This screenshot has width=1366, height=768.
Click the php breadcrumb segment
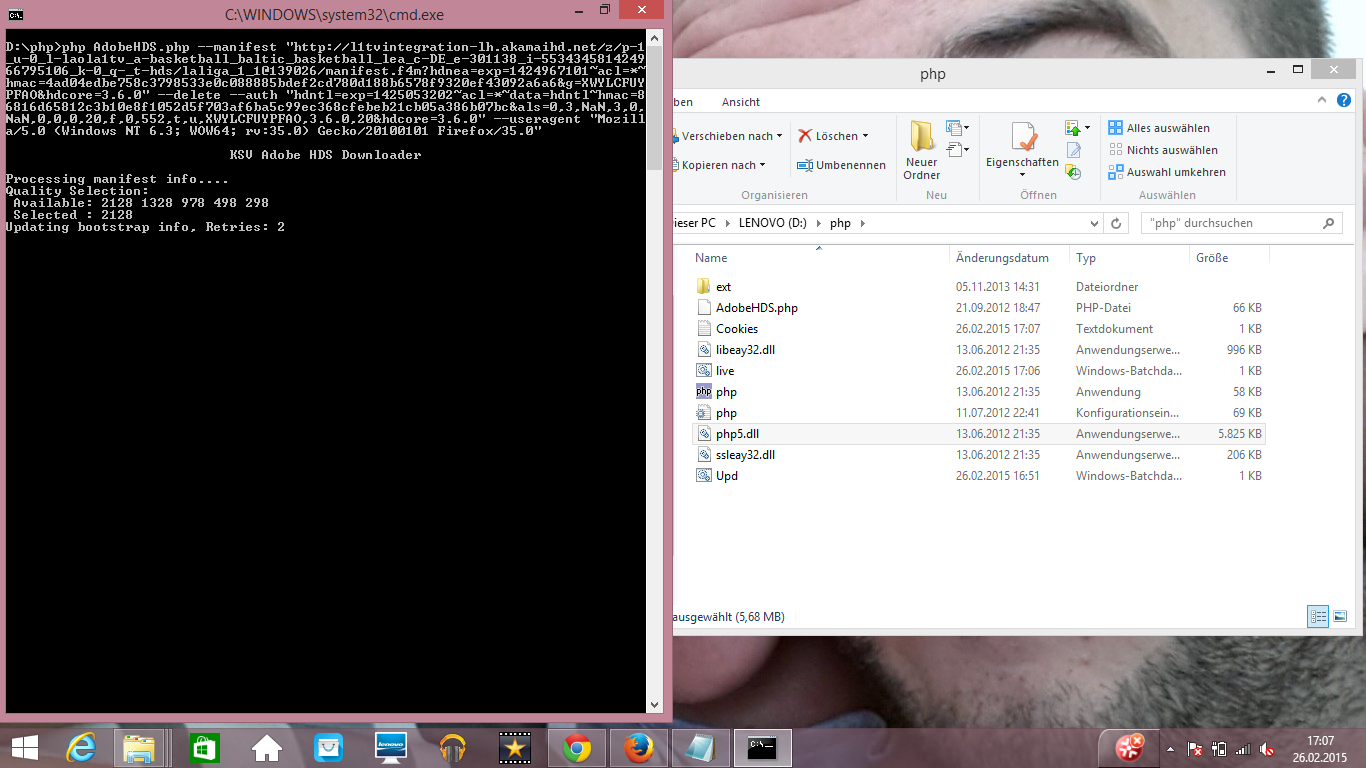tap(840, 223)
